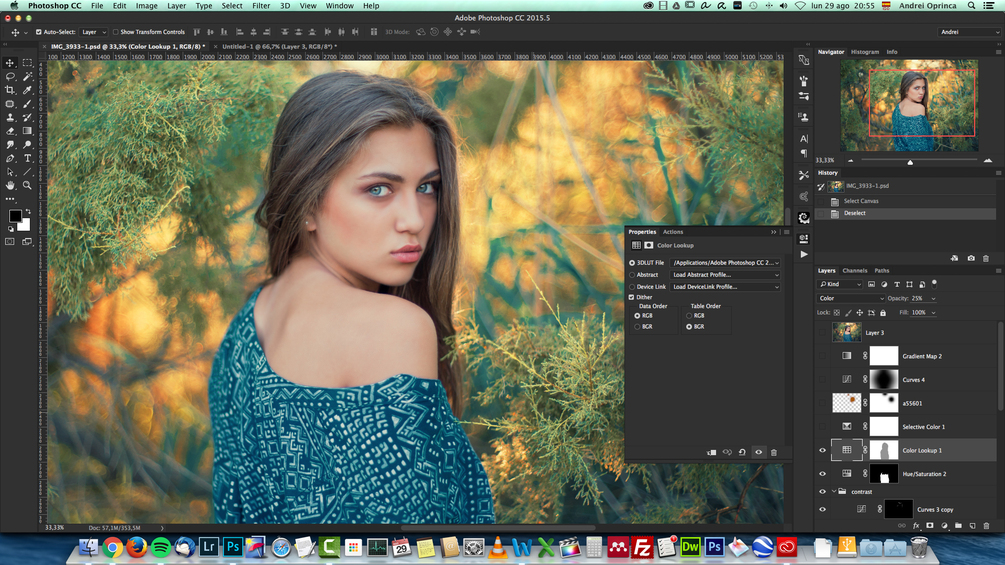The height and width of the screenshot is (565, 1005).
Task: Choose BGR under Data Order
Action: click(637, 327)
